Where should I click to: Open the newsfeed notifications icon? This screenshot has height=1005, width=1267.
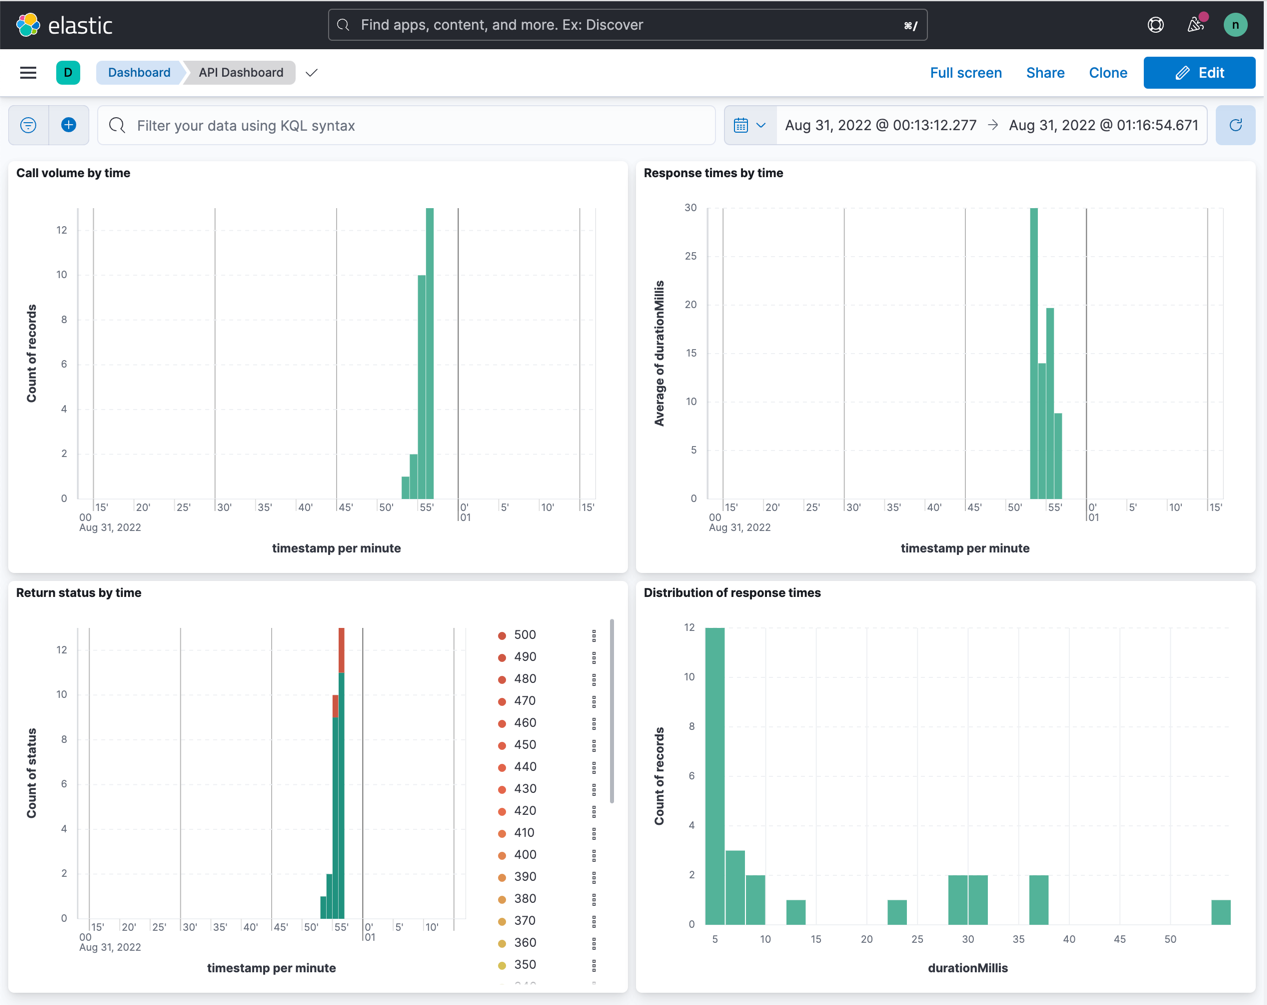pyautogui.click(x=1196, y=25)
